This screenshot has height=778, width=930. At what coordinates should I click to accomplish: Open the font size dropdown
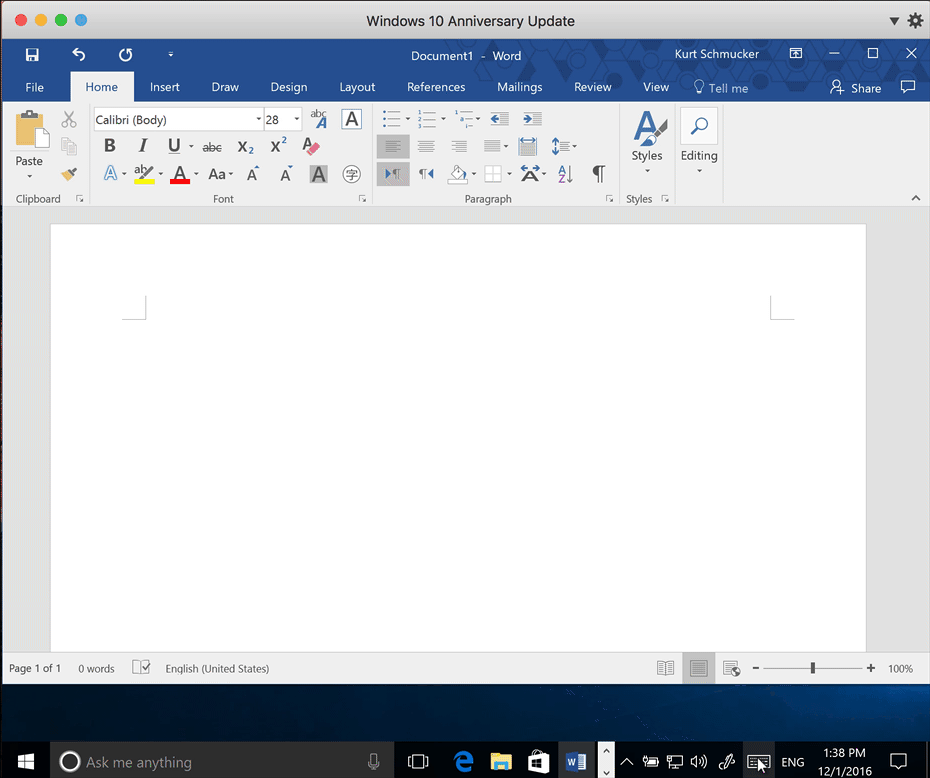296,118
